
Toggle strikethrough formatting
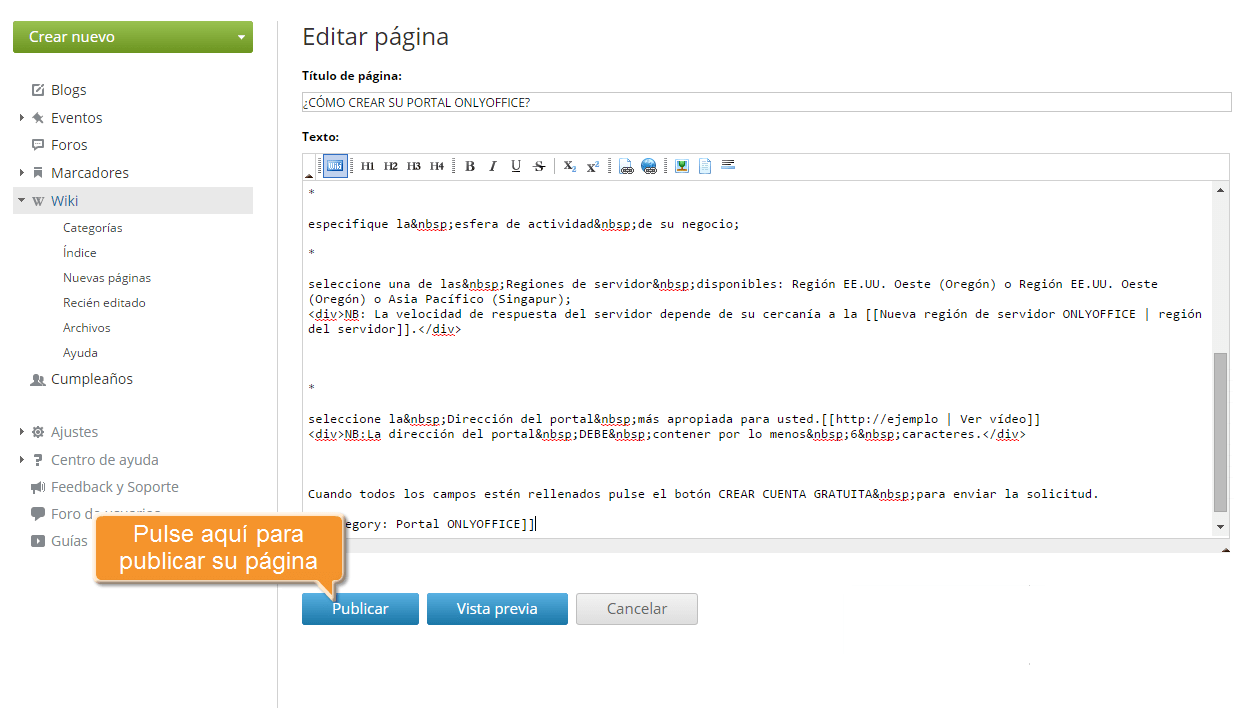coord(539,166)
